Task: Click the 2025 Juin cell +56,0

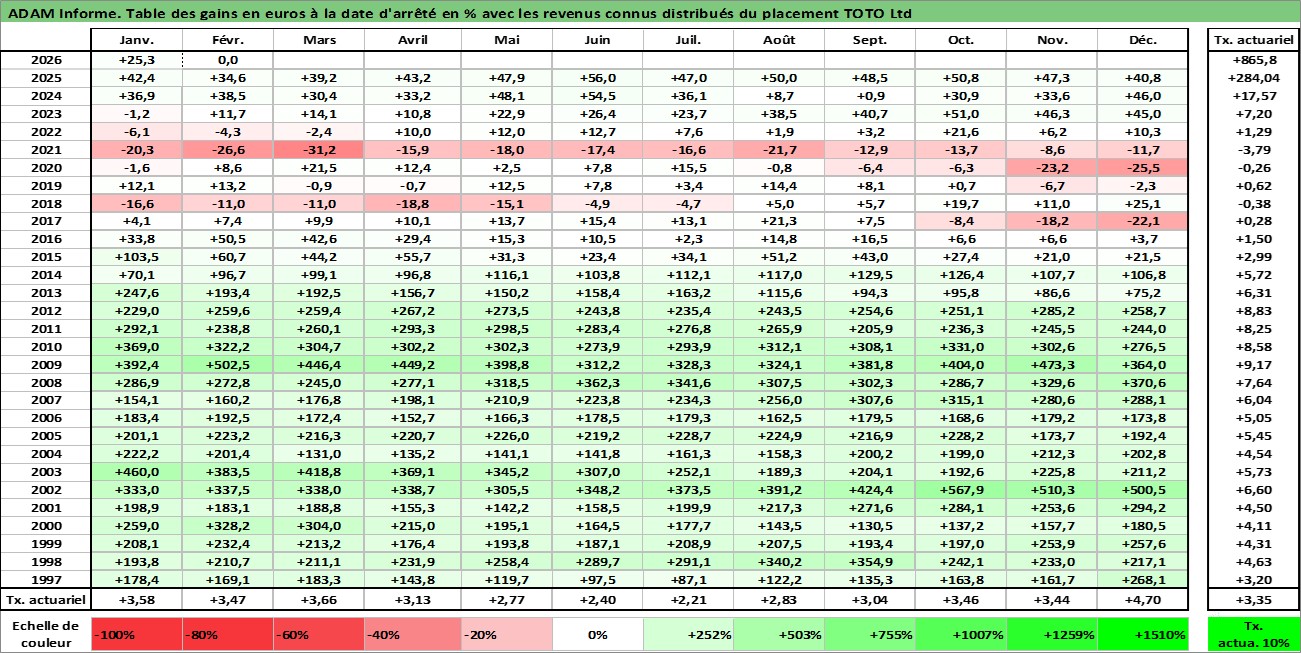Action: click(x=598, y=78)
